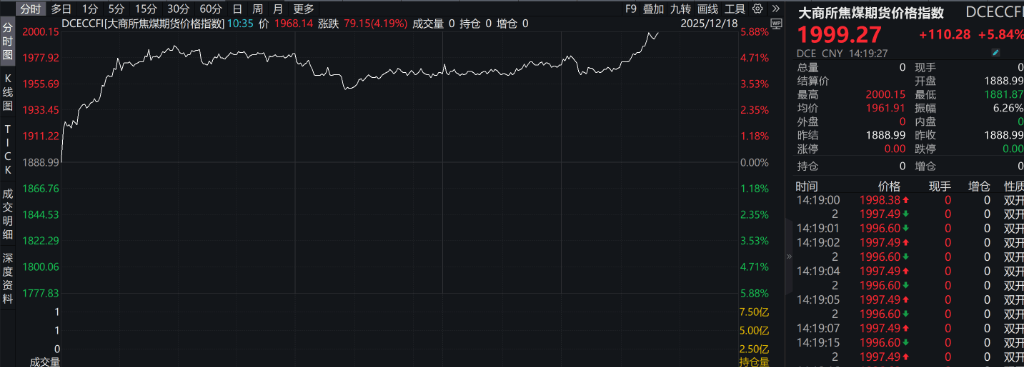1024x367 pixels.
Task: Click the 现手 column header
Action: click(940, 186)
